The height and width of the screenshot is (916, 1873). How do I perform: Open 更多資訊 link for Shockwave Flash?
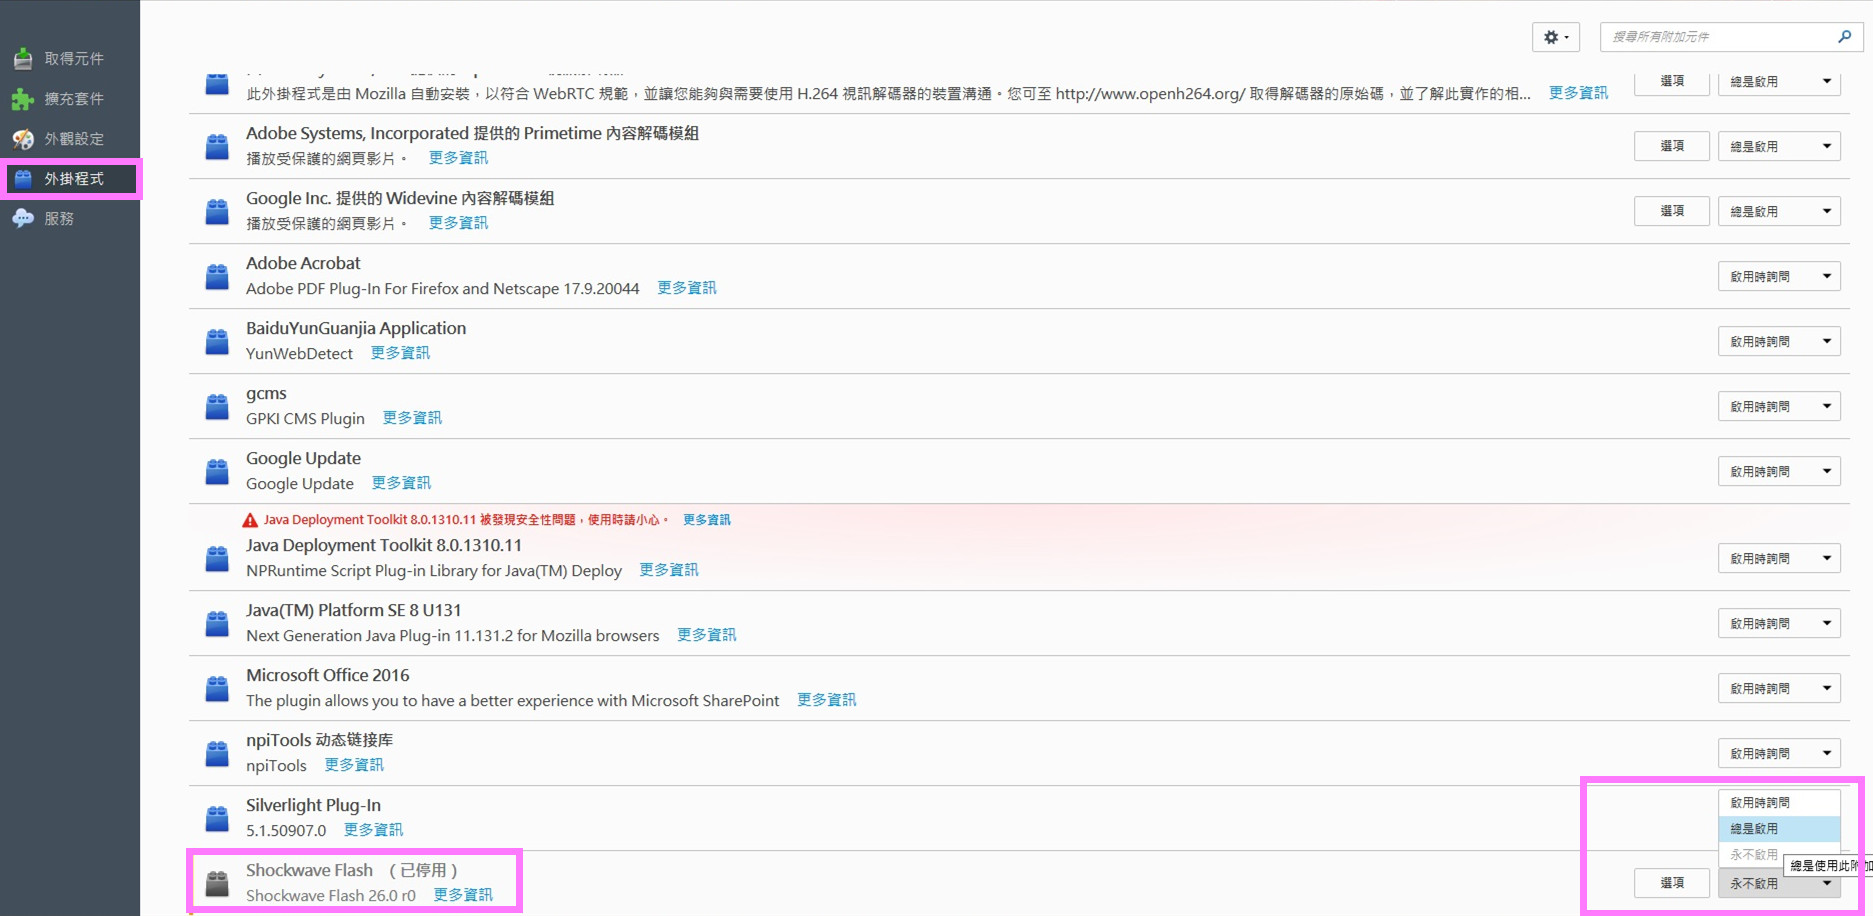[x=463, y=895]
